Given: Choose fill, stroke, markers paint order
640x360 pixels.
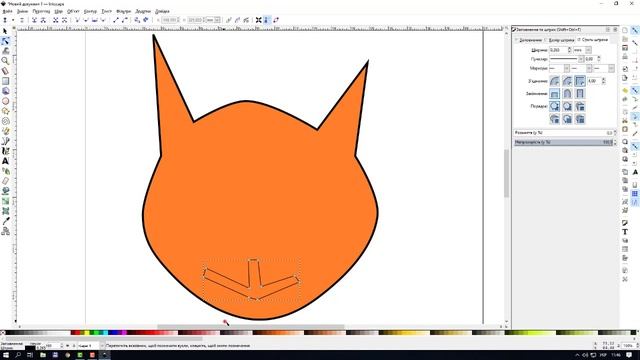Looking at the screenshot, I should (554, 106).
